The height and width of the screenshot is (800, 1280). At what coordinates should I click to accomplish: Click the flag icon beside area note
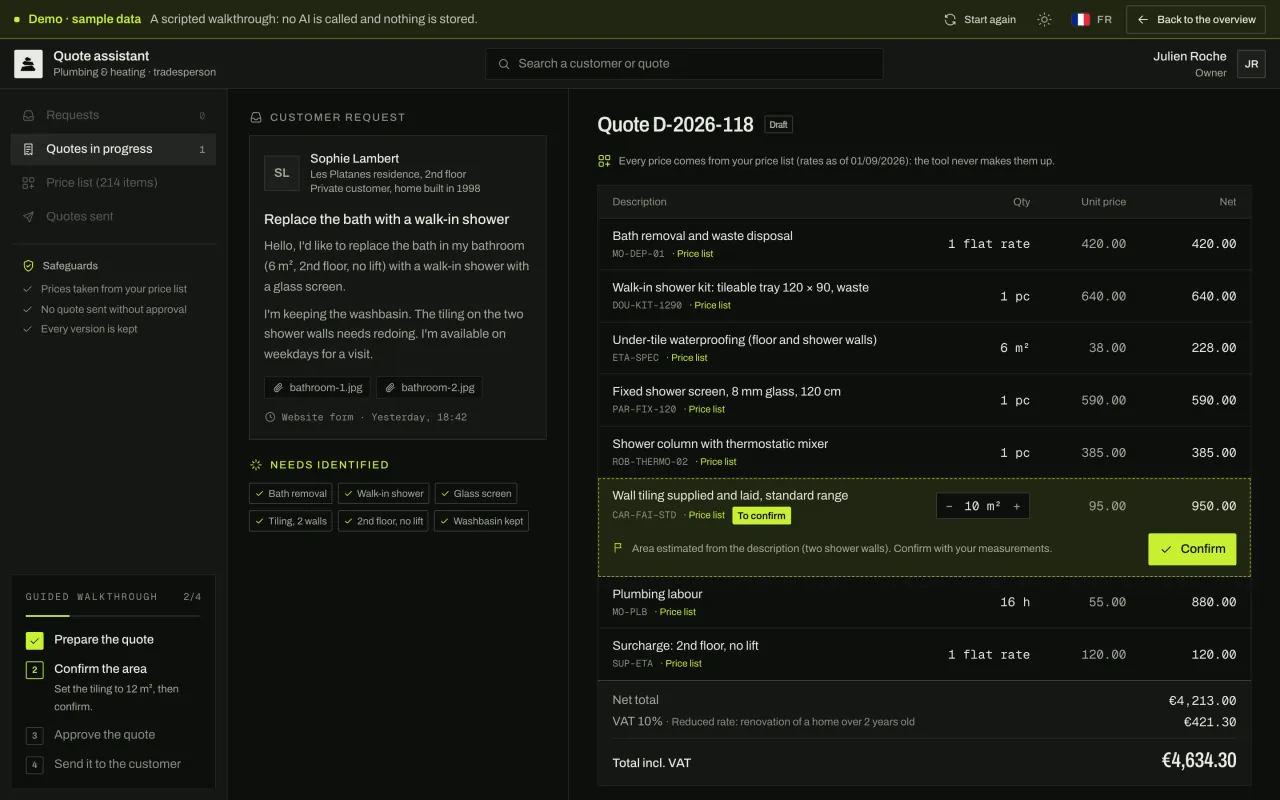(618, 548)
